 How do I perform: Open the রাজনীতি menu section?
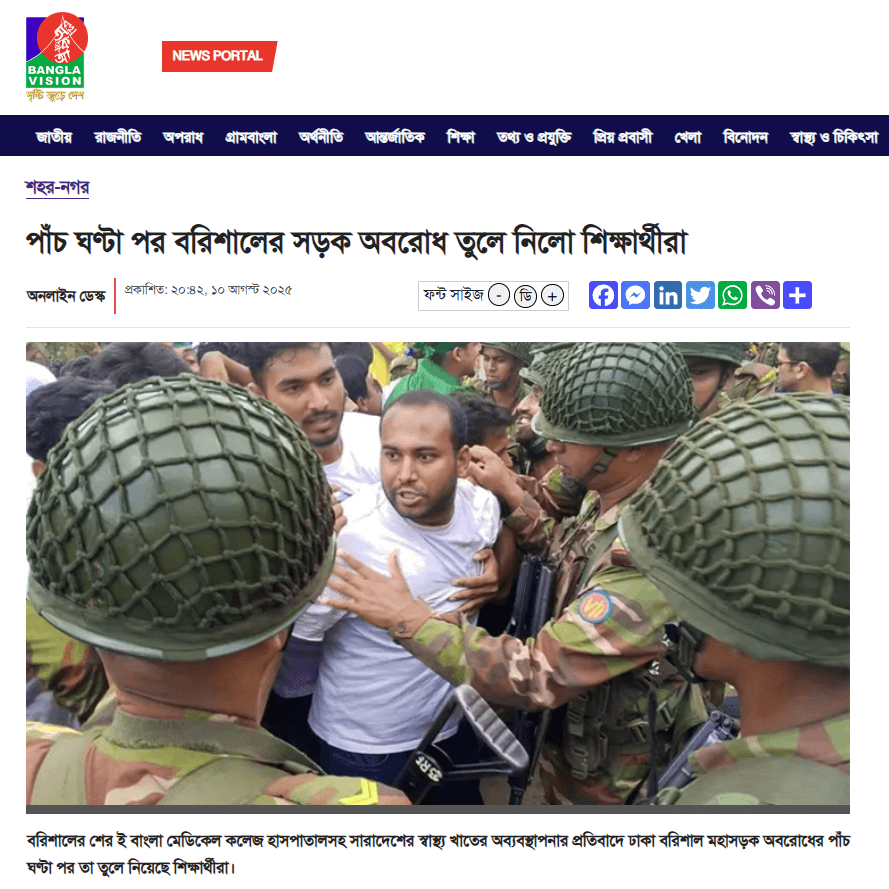click(x=118, y=137)
